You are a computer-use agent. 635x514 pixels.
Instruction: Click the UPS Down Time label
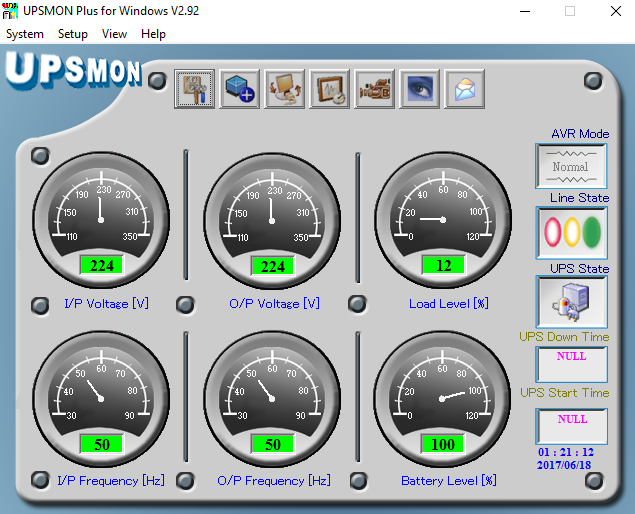coord(564,337)
